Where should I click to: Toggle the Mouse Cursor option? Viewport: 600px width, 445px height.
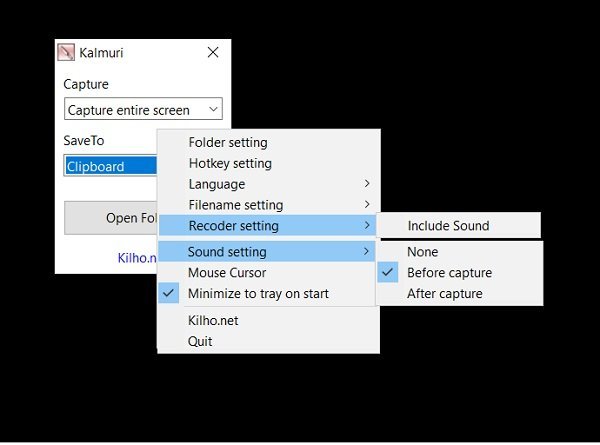click(x=227, y=272)
